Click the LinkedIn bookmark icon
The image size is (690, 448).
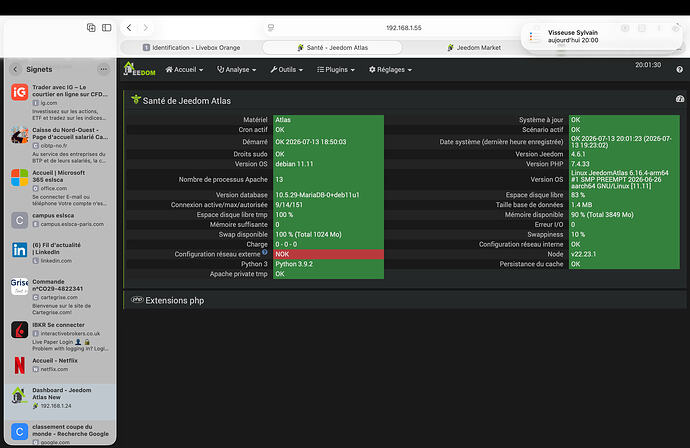19,250
